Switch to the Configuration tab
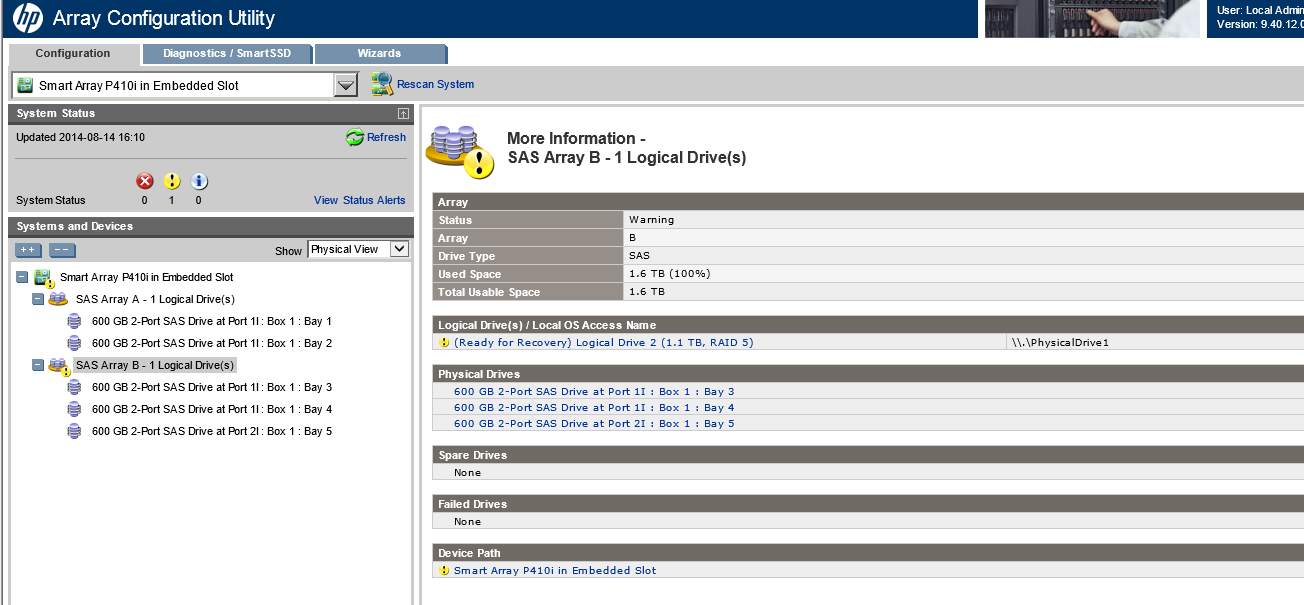Image resolution: width=1304 pixels, height=605 pixels. pos(73,53)
